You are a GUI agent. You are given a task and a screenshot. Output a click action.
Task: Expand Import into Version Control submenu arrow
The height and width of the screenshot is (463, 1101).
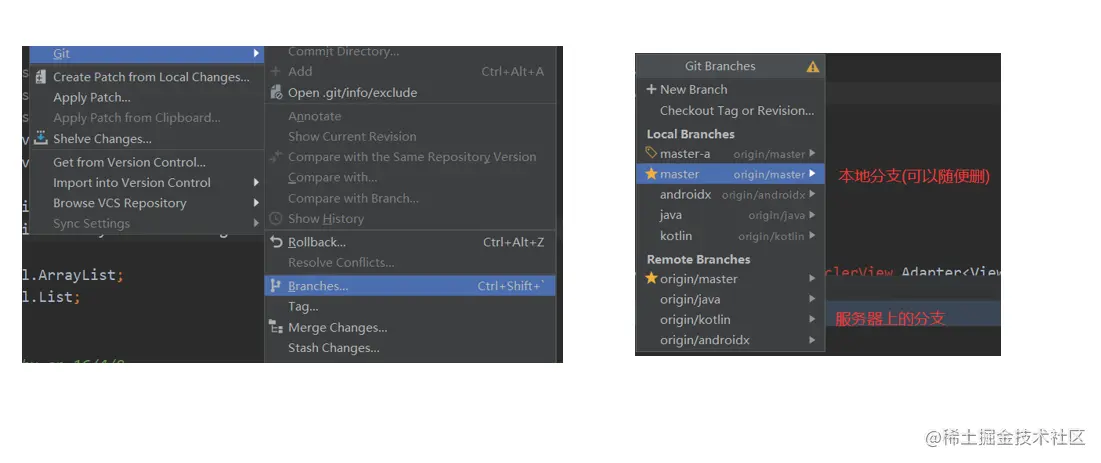pyautogui.click(x=256, y=183)
